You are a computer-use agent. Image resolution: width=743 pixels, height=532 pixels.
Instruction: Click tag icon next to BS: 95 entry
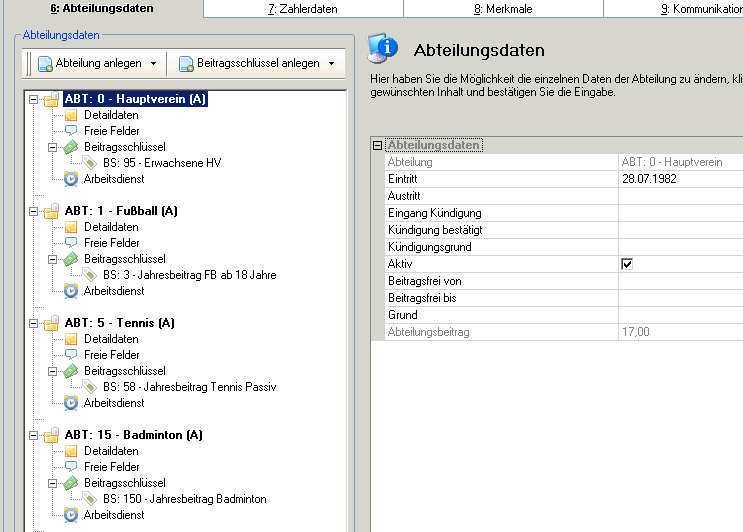tap(90, 163)
